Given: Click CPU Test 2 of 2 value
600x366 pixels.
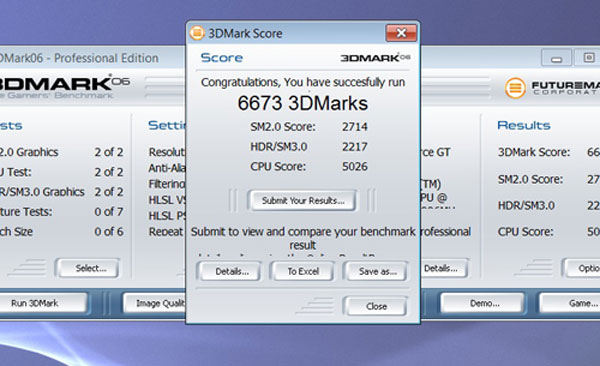Looking at the screenshot, I should click(x=109, y=172).
